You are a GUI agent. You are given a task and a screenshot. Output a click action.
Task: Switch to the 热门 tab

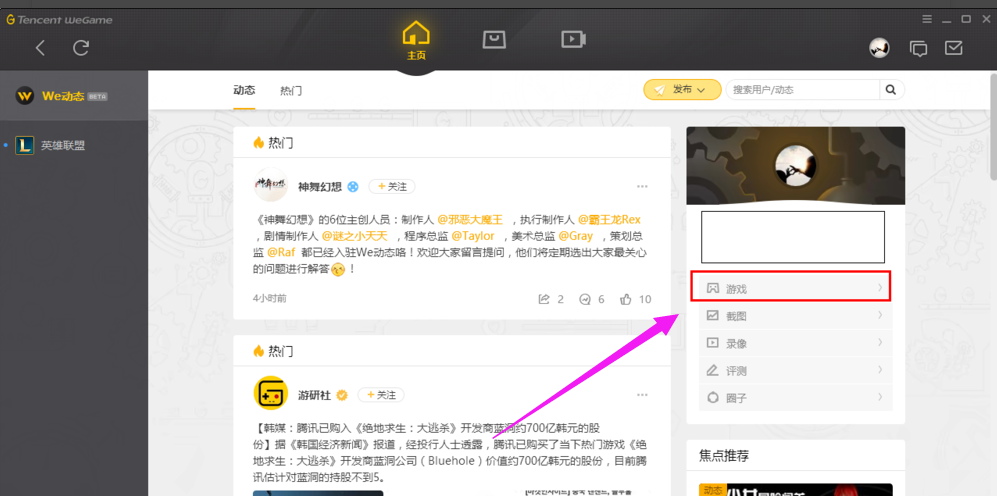point(291,90)
